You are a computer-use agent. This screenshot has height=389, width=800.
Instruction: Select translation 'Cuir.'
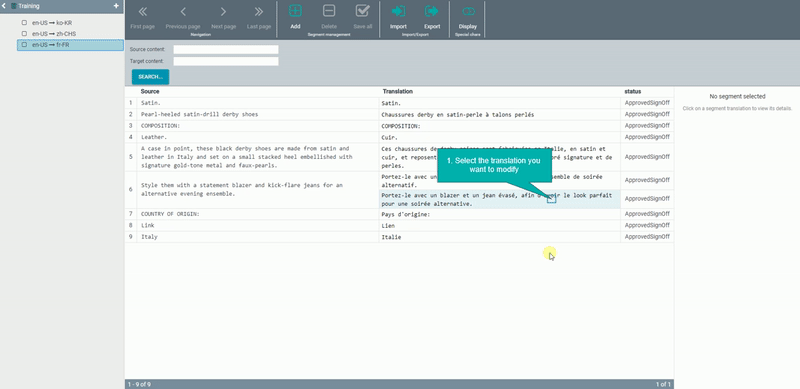[x=389, y=137]
